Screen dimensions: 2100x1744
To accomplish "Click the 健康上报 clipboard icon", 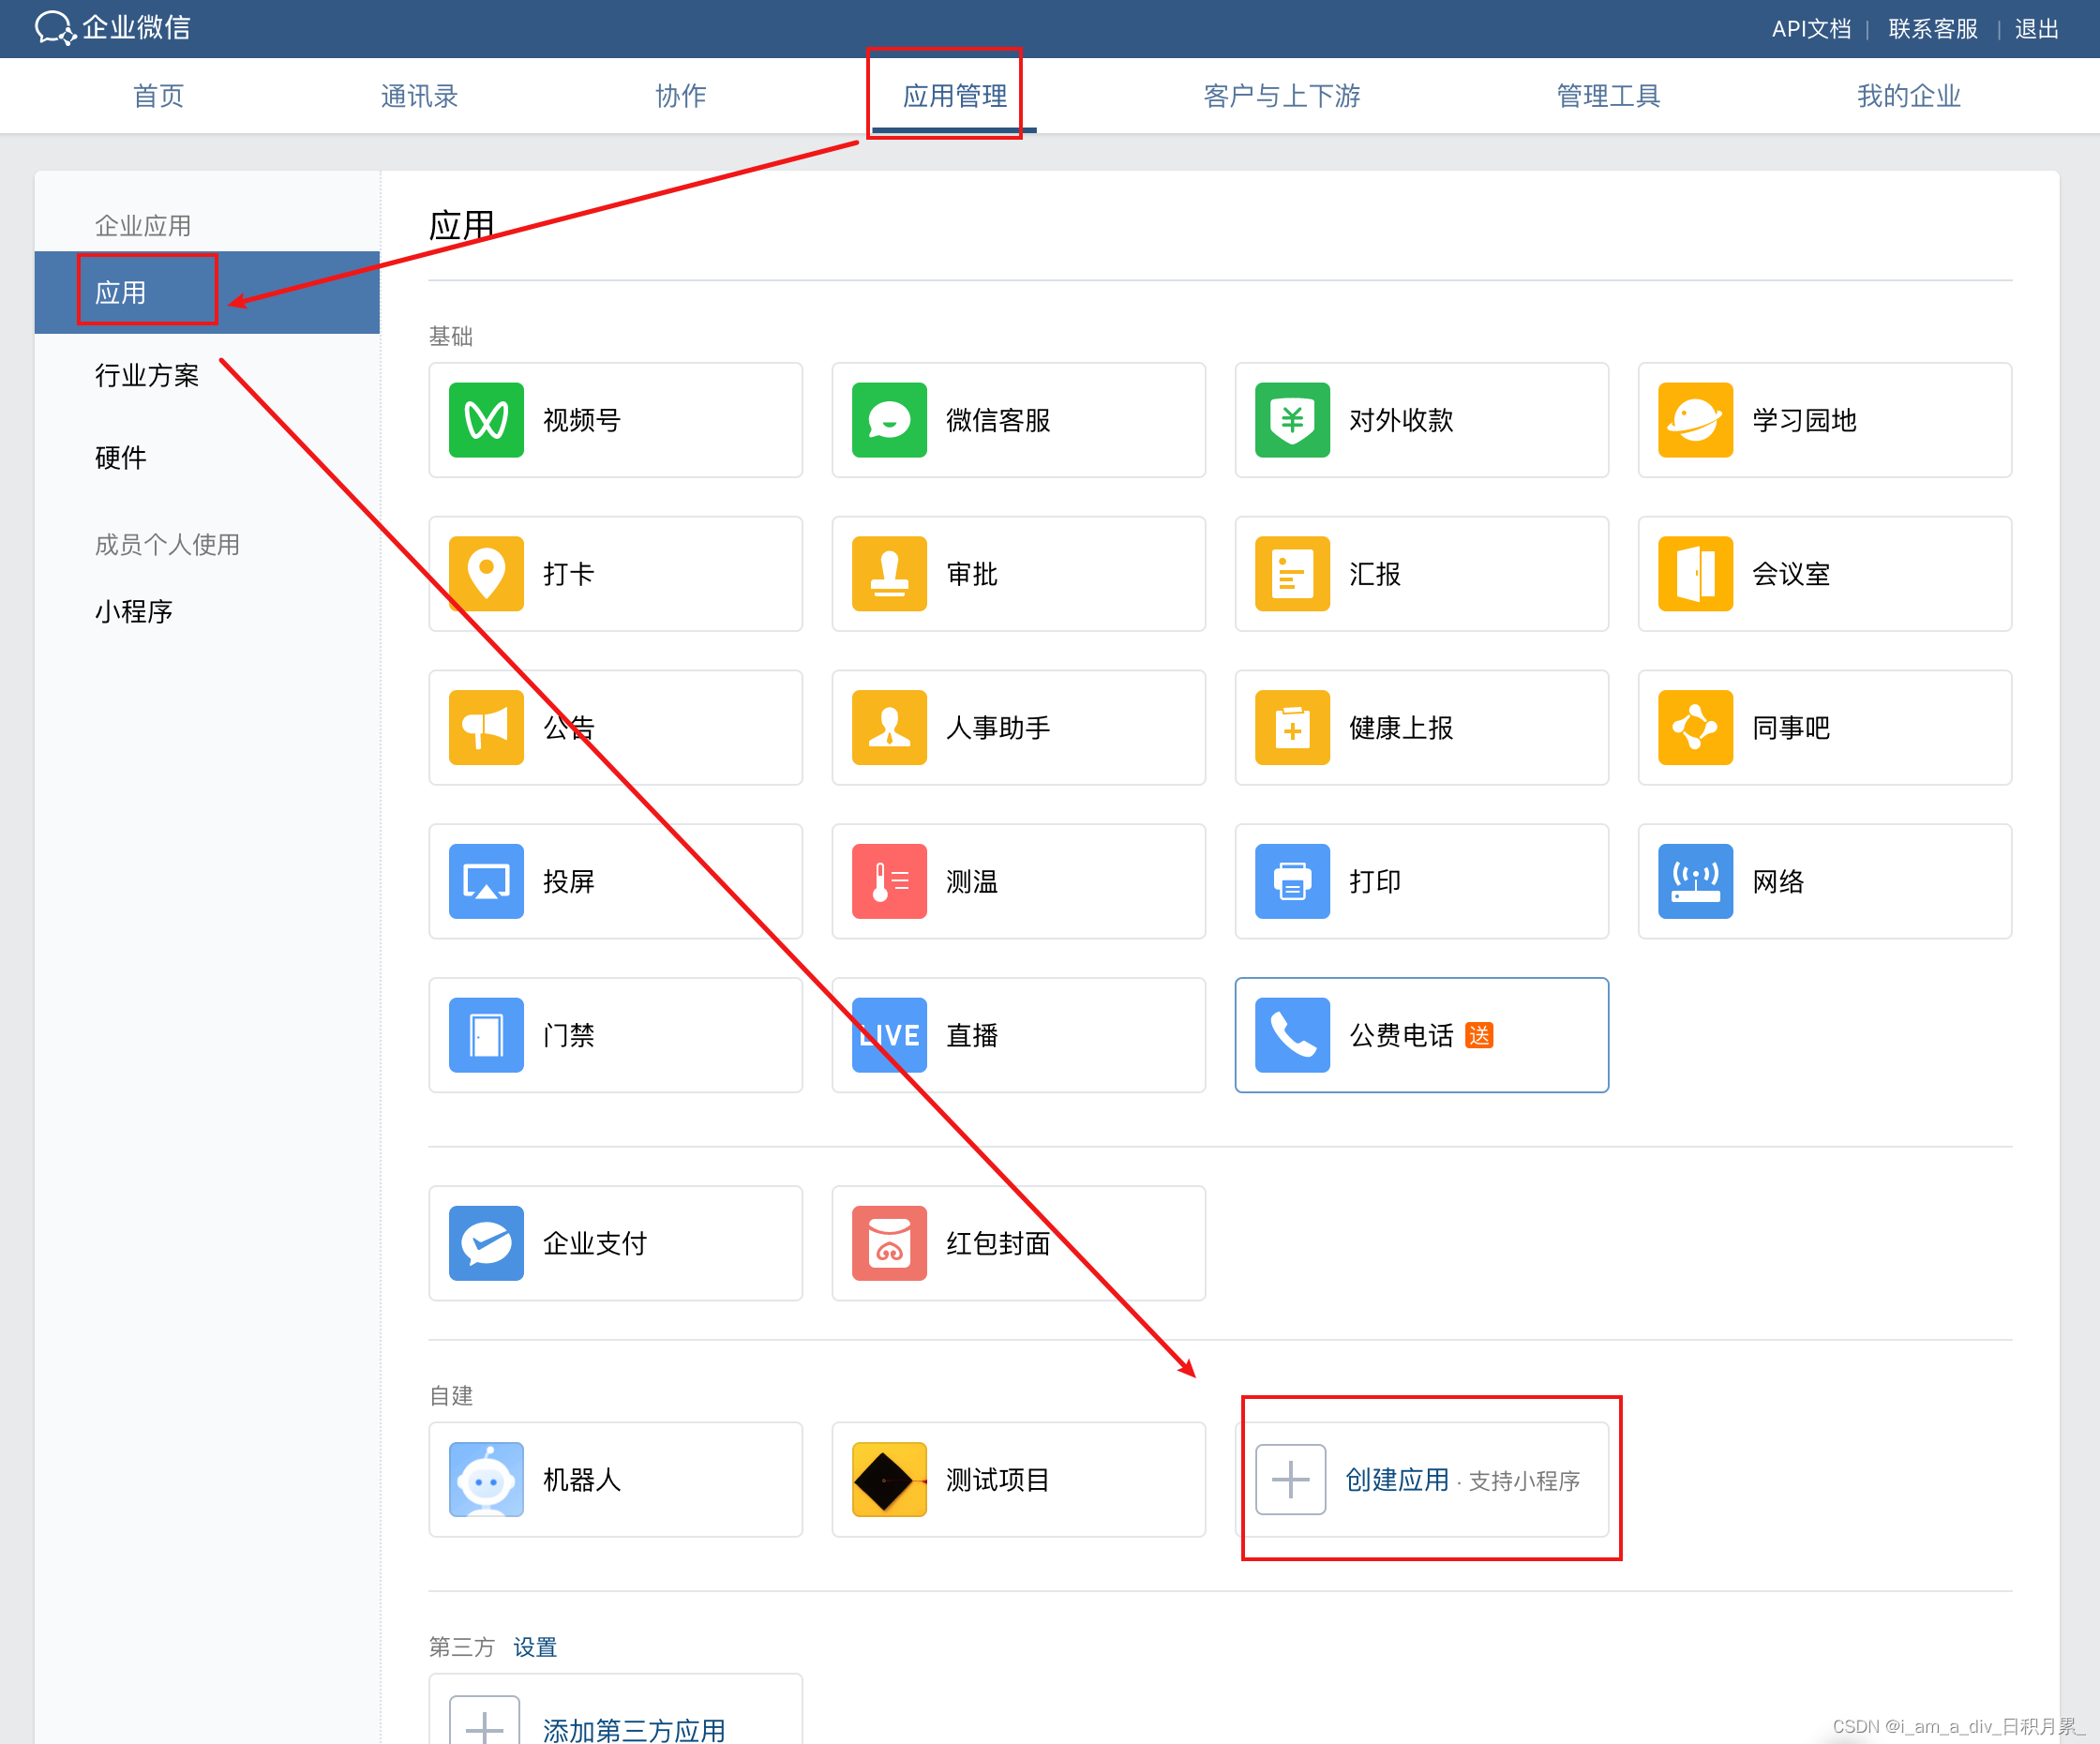I will point(1292,728).
